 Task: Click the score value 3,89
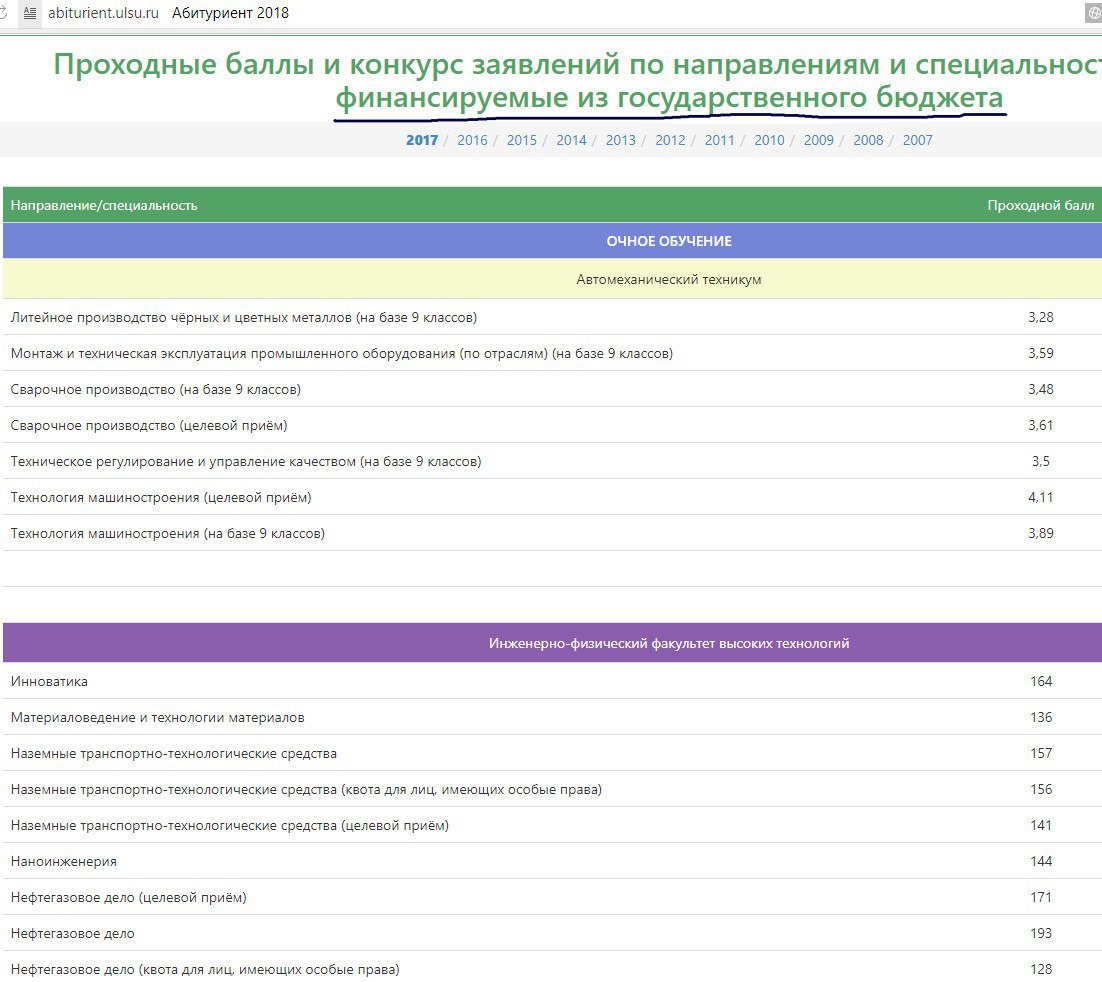[1041, 533]
